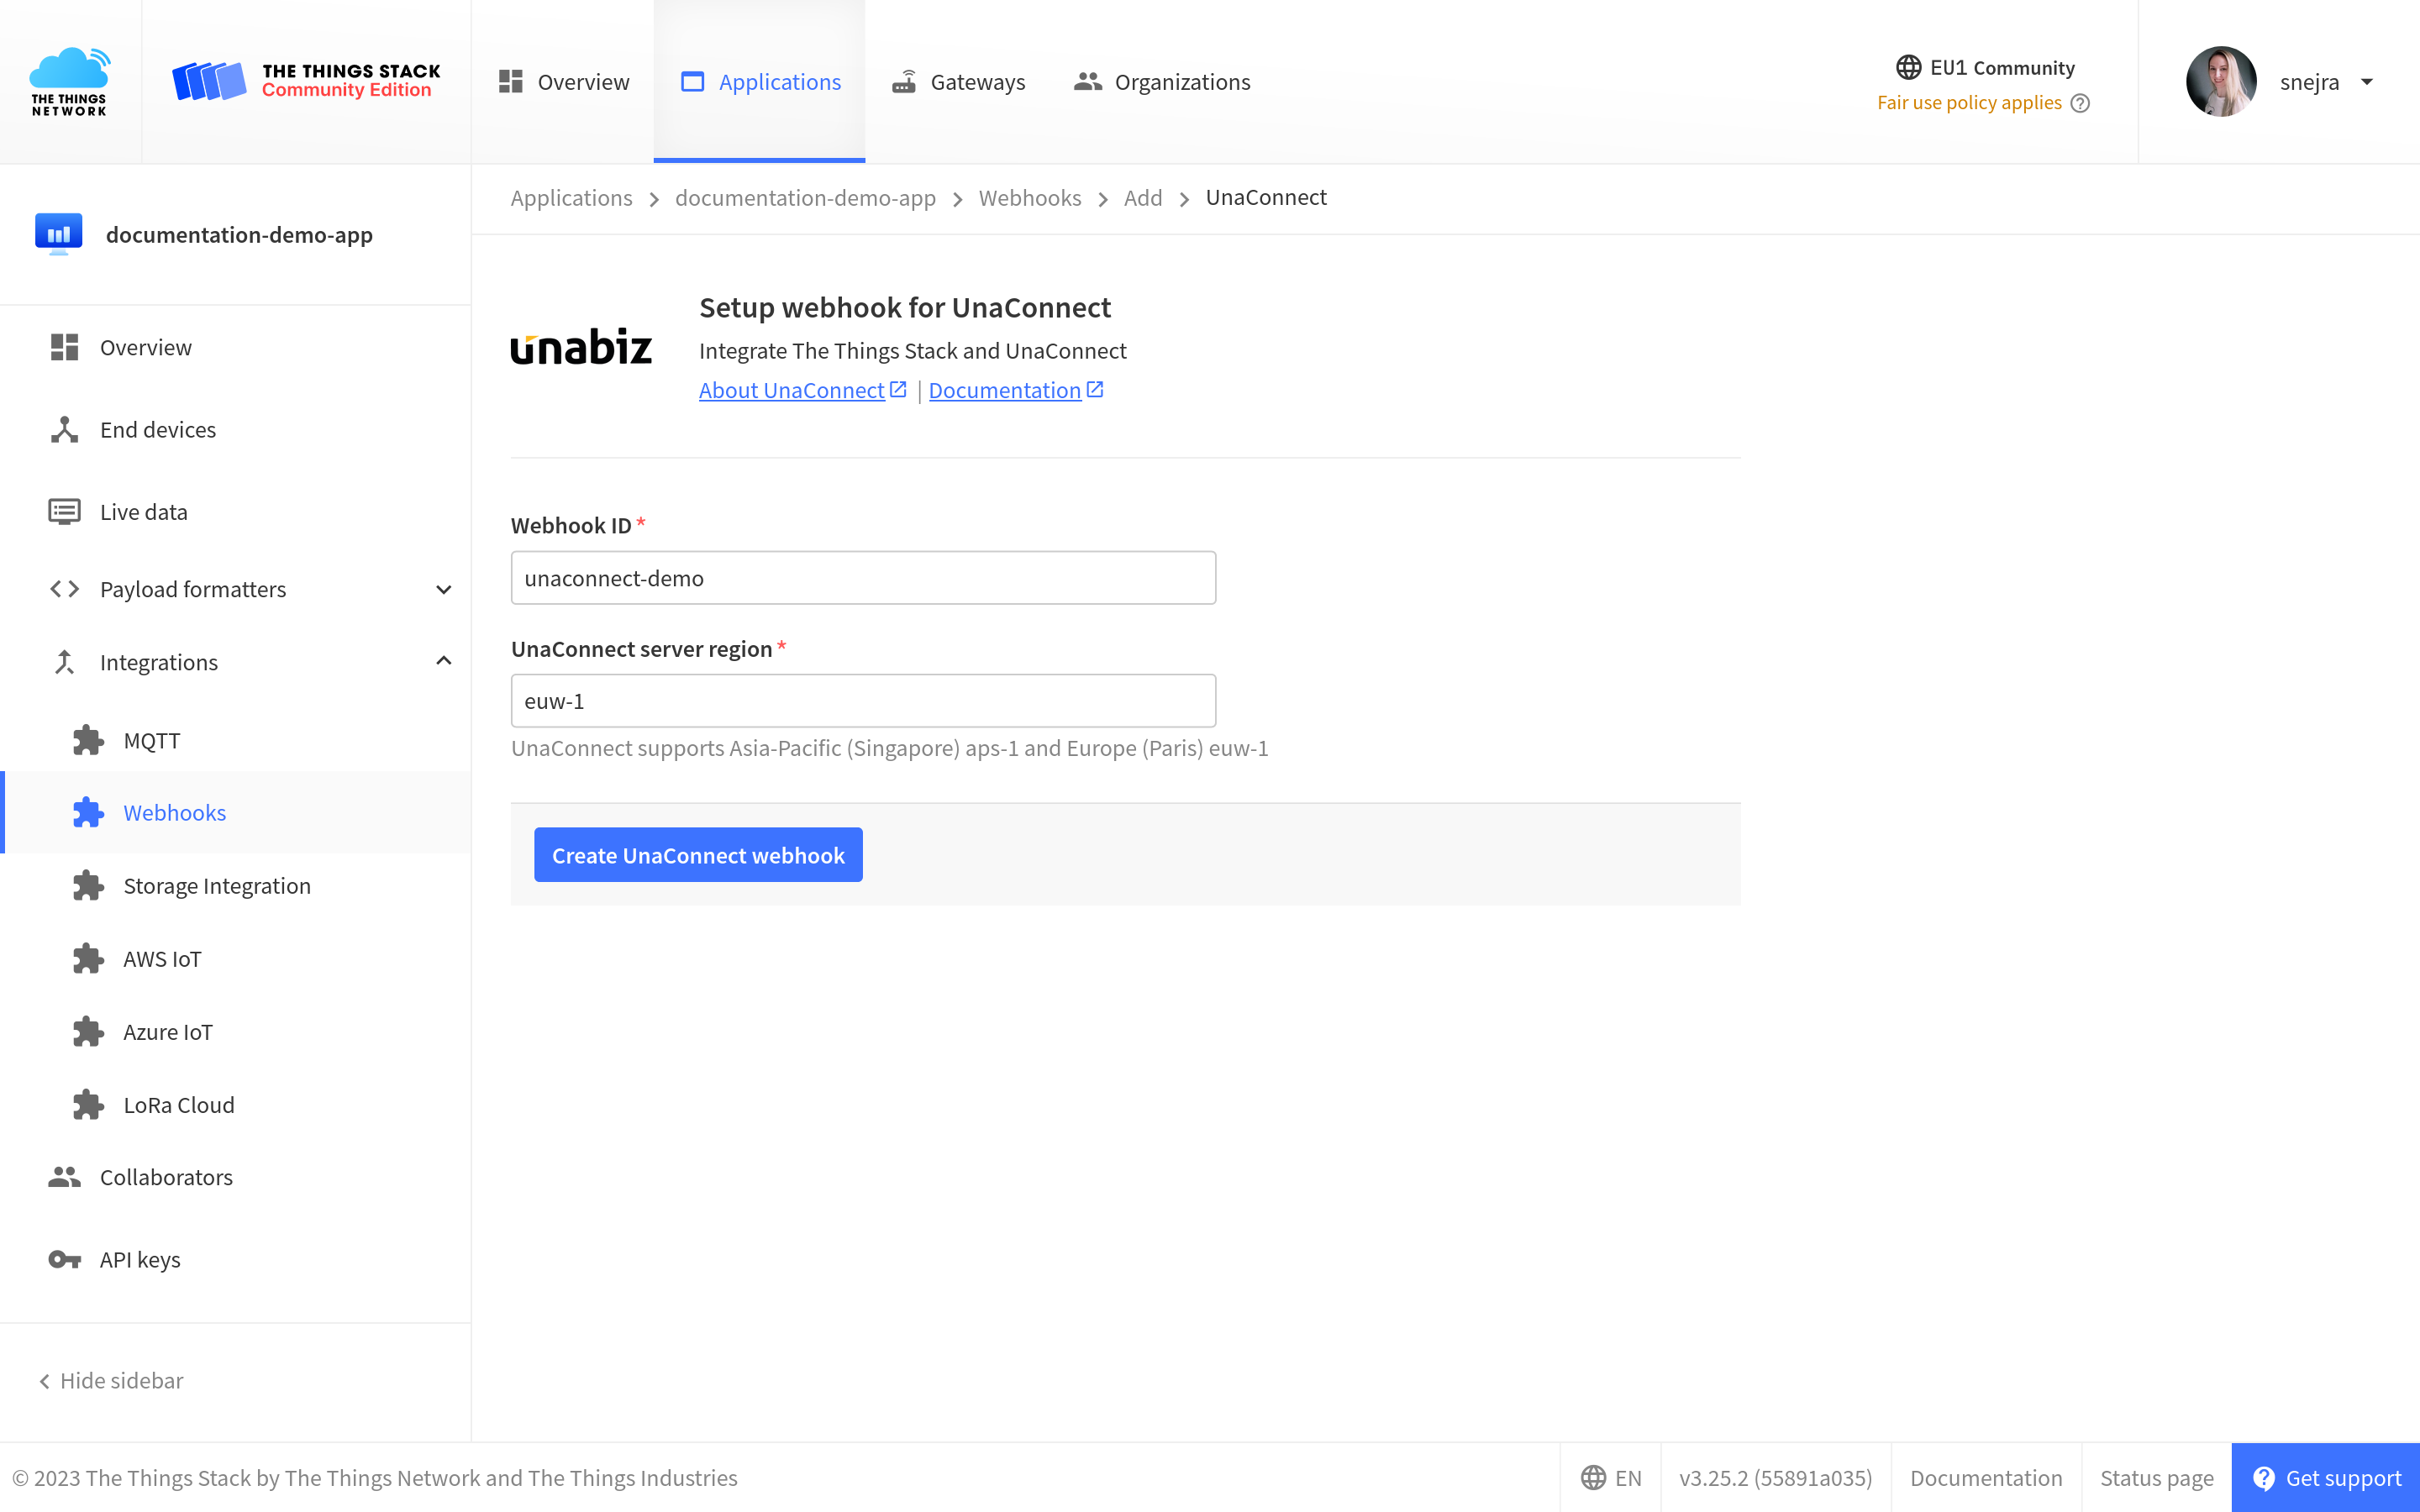Open the API keys section
Viewport: 2420px width, 1512px height.
139,1259
